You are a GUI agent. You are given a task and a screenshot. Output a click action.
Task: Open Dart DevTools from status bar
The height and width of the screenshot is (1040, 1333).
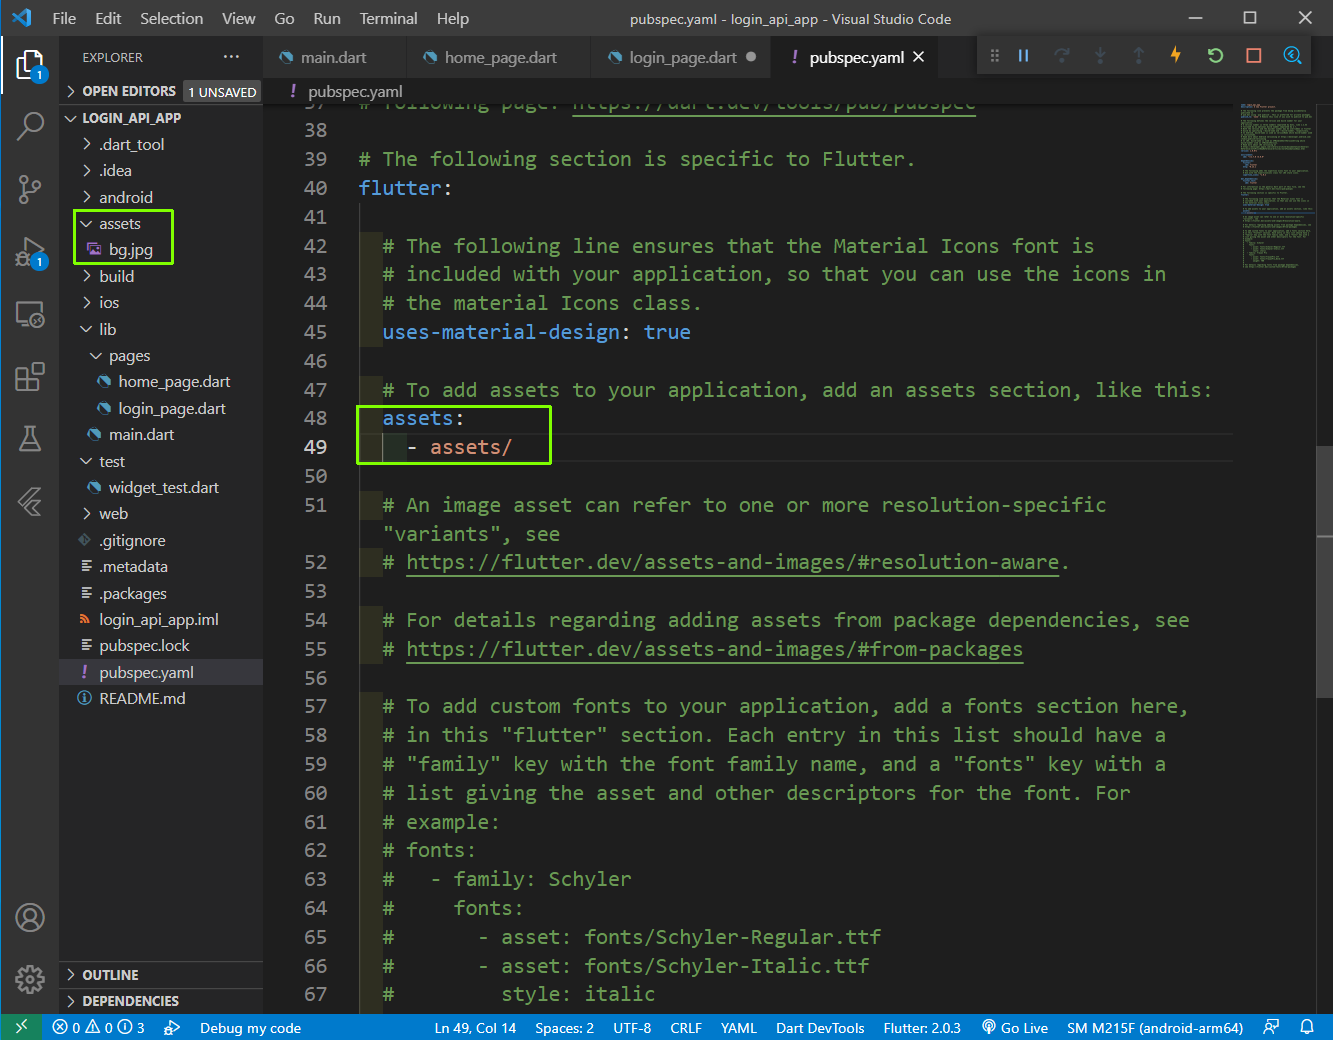[x=820, y=1028]
